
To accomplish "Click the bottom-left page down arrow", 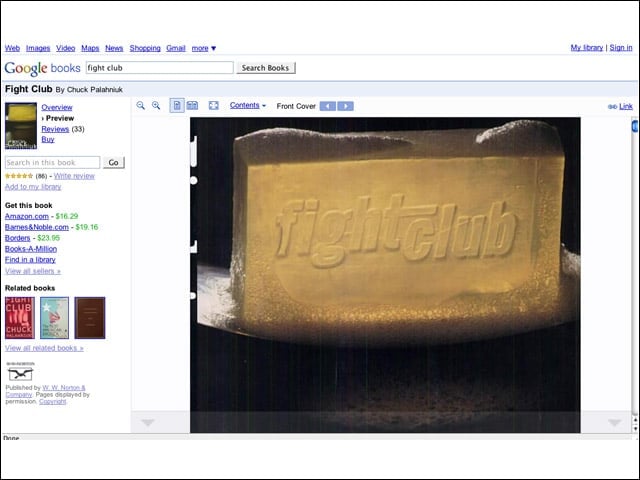I will point(148,422).
